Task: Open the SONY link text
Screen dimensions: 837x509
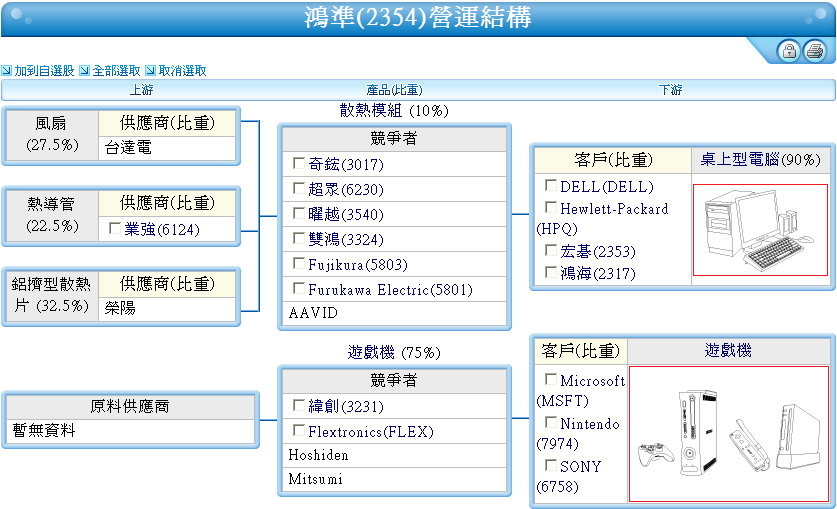Action: (581, 467)
